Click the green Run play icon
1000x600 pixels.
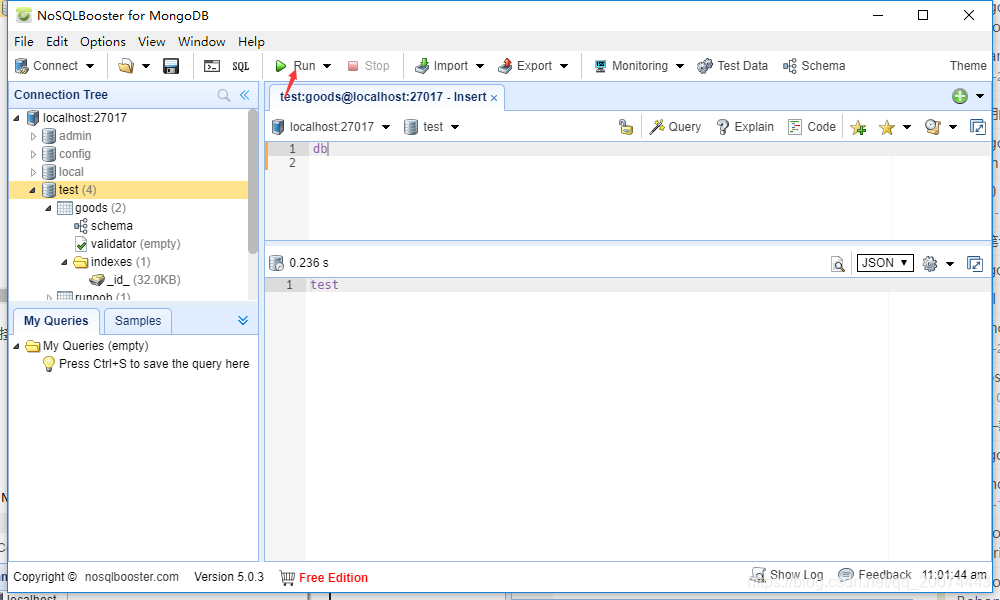point(281,66)
